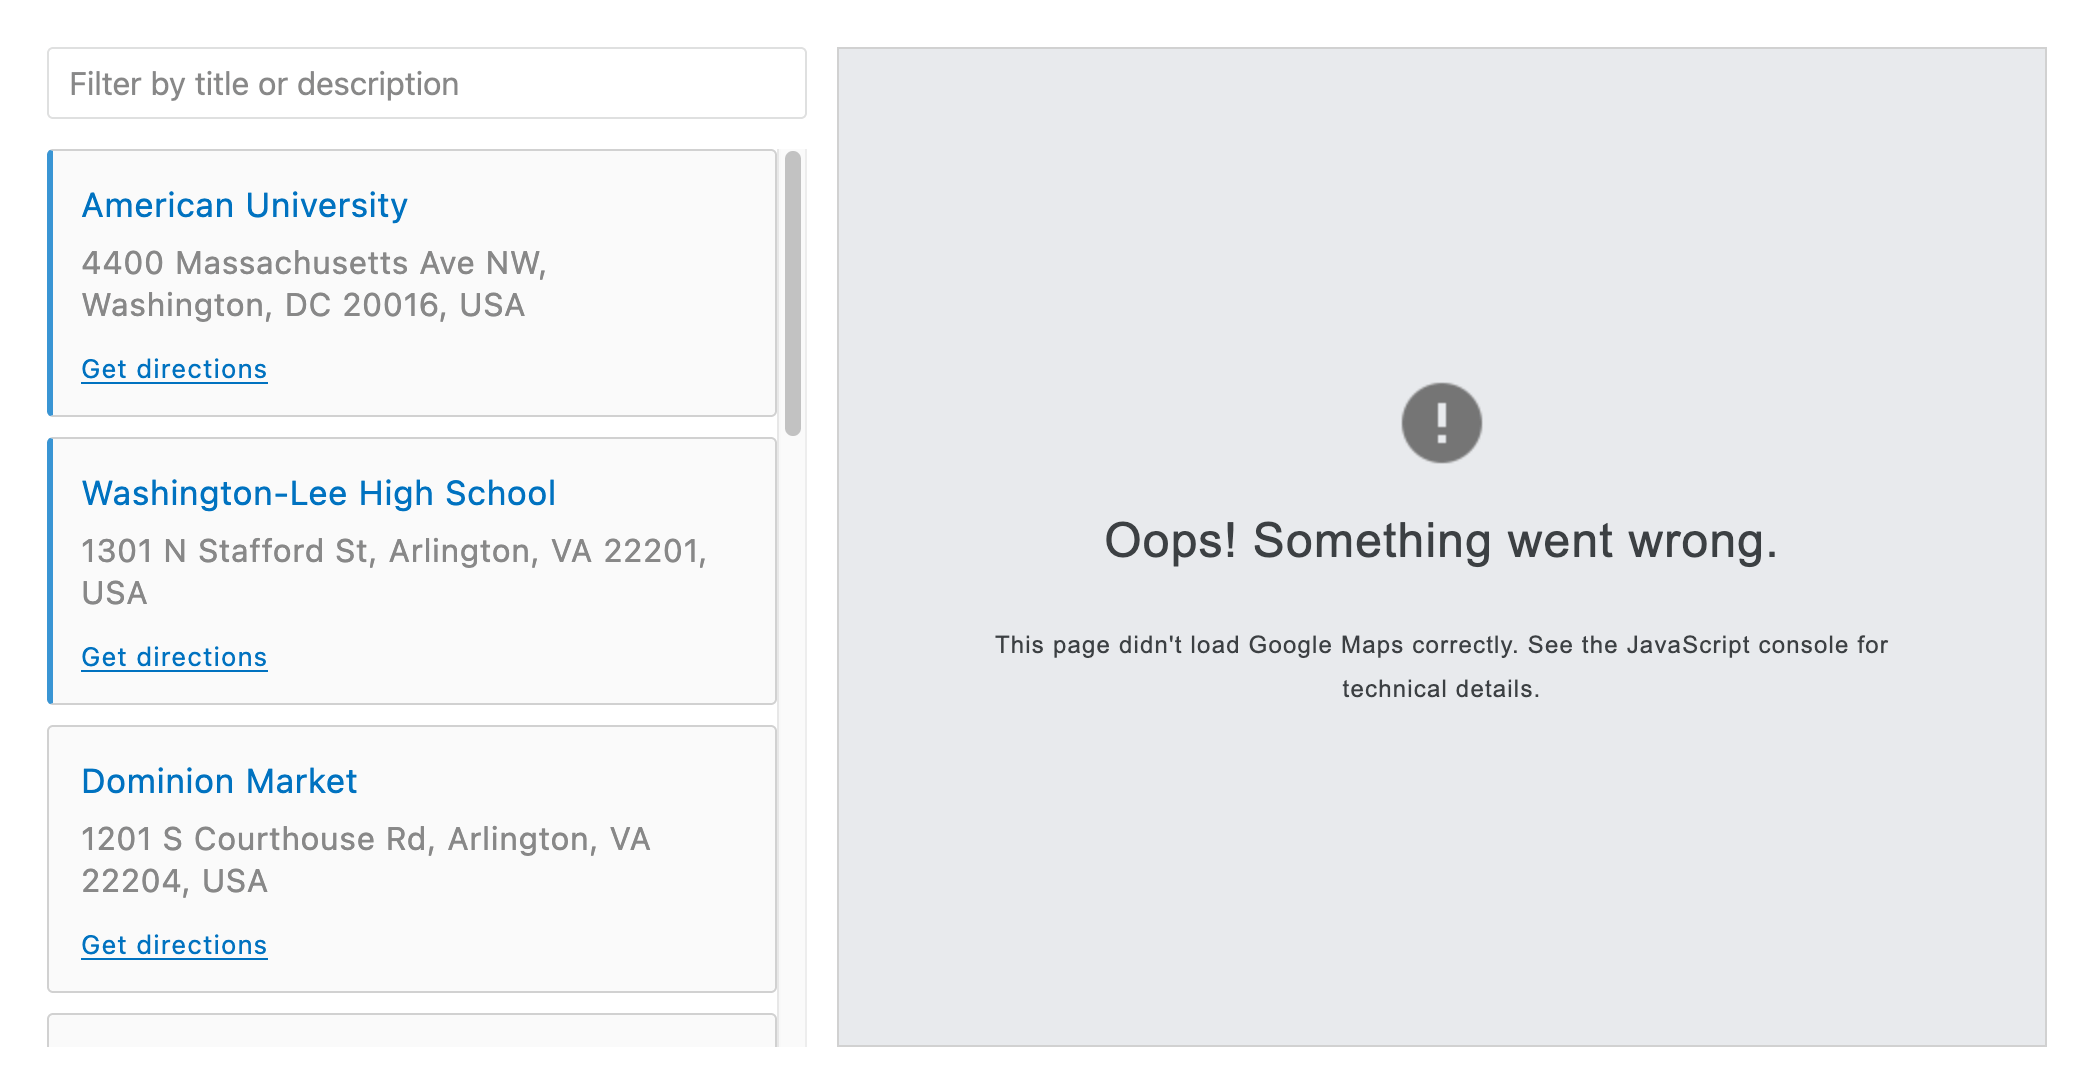Click the Oops Something went wrong heading

point(1440,540)
